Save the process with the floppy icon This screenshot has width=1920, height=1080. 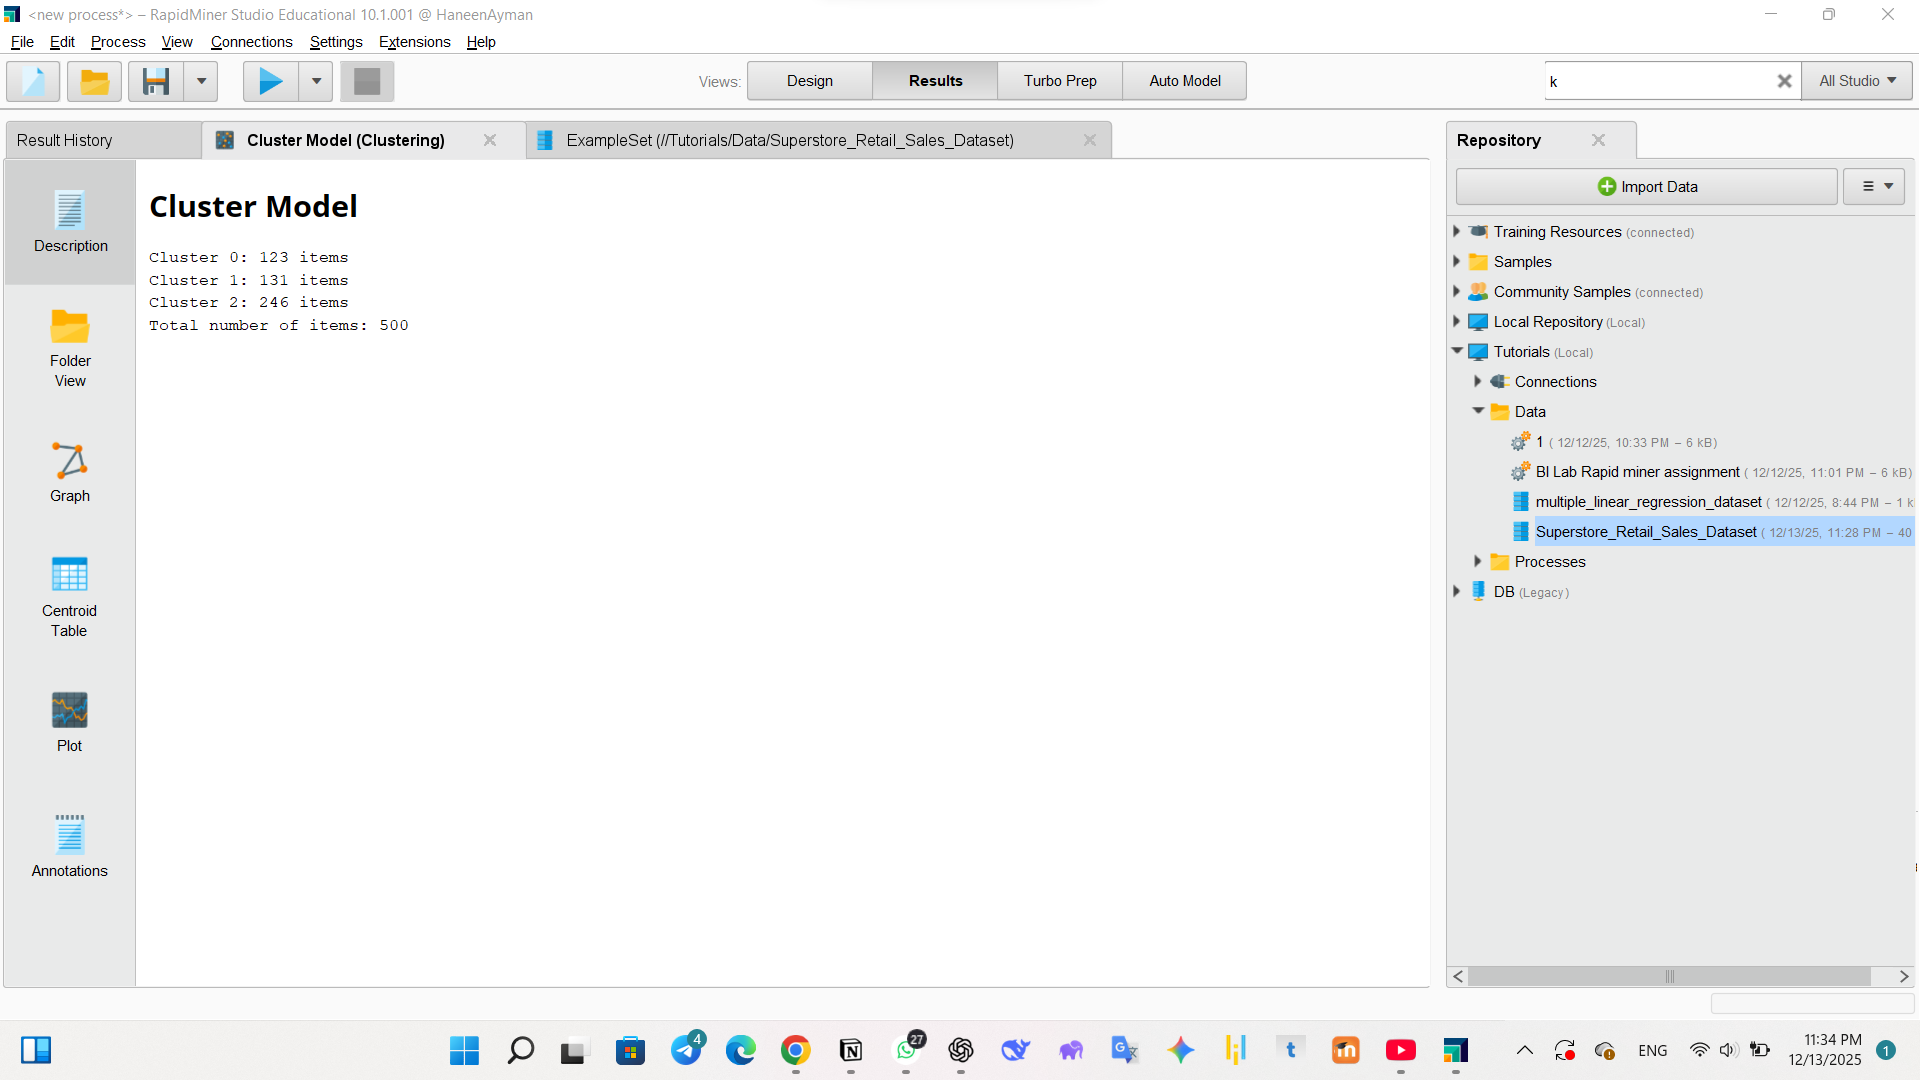tap(156, 81)
